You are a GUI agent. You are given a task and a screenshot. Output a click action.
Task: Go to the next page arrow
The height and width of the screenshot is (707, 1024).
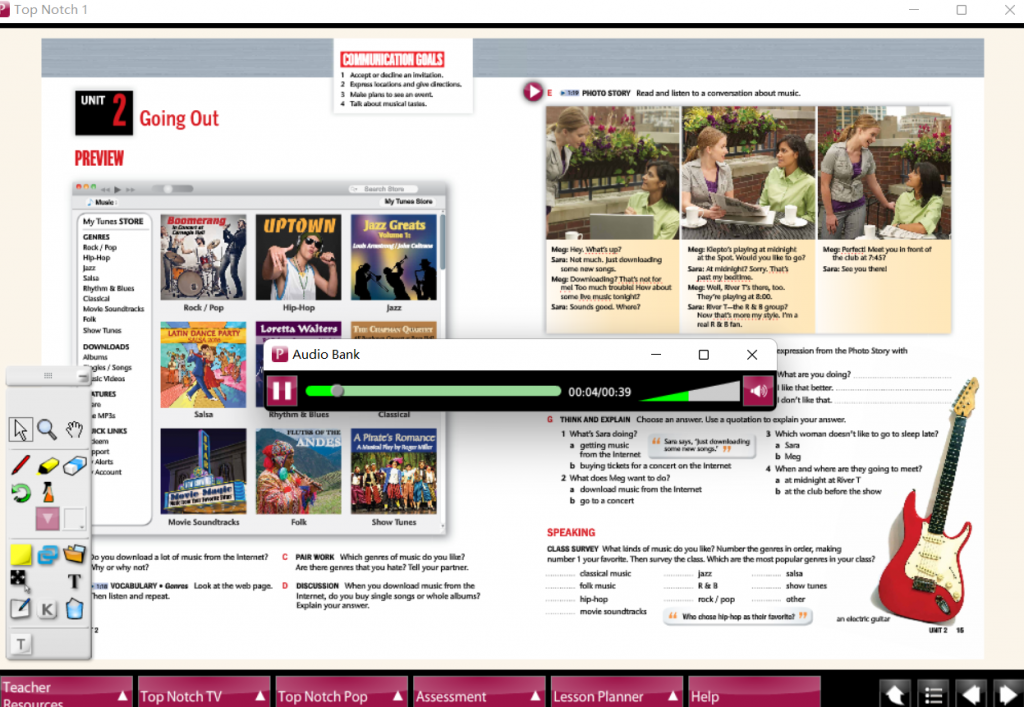coord(1007,693)
